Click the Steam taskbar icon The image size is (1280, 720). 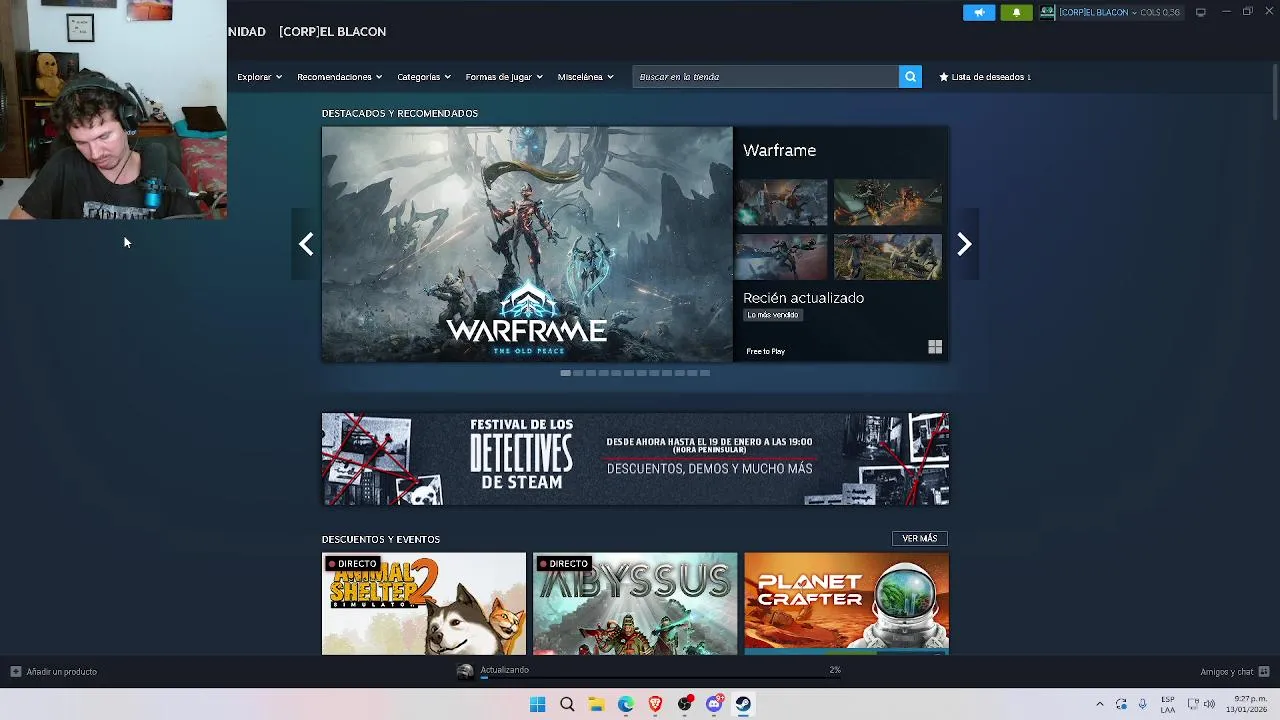(x=743, y=704)
